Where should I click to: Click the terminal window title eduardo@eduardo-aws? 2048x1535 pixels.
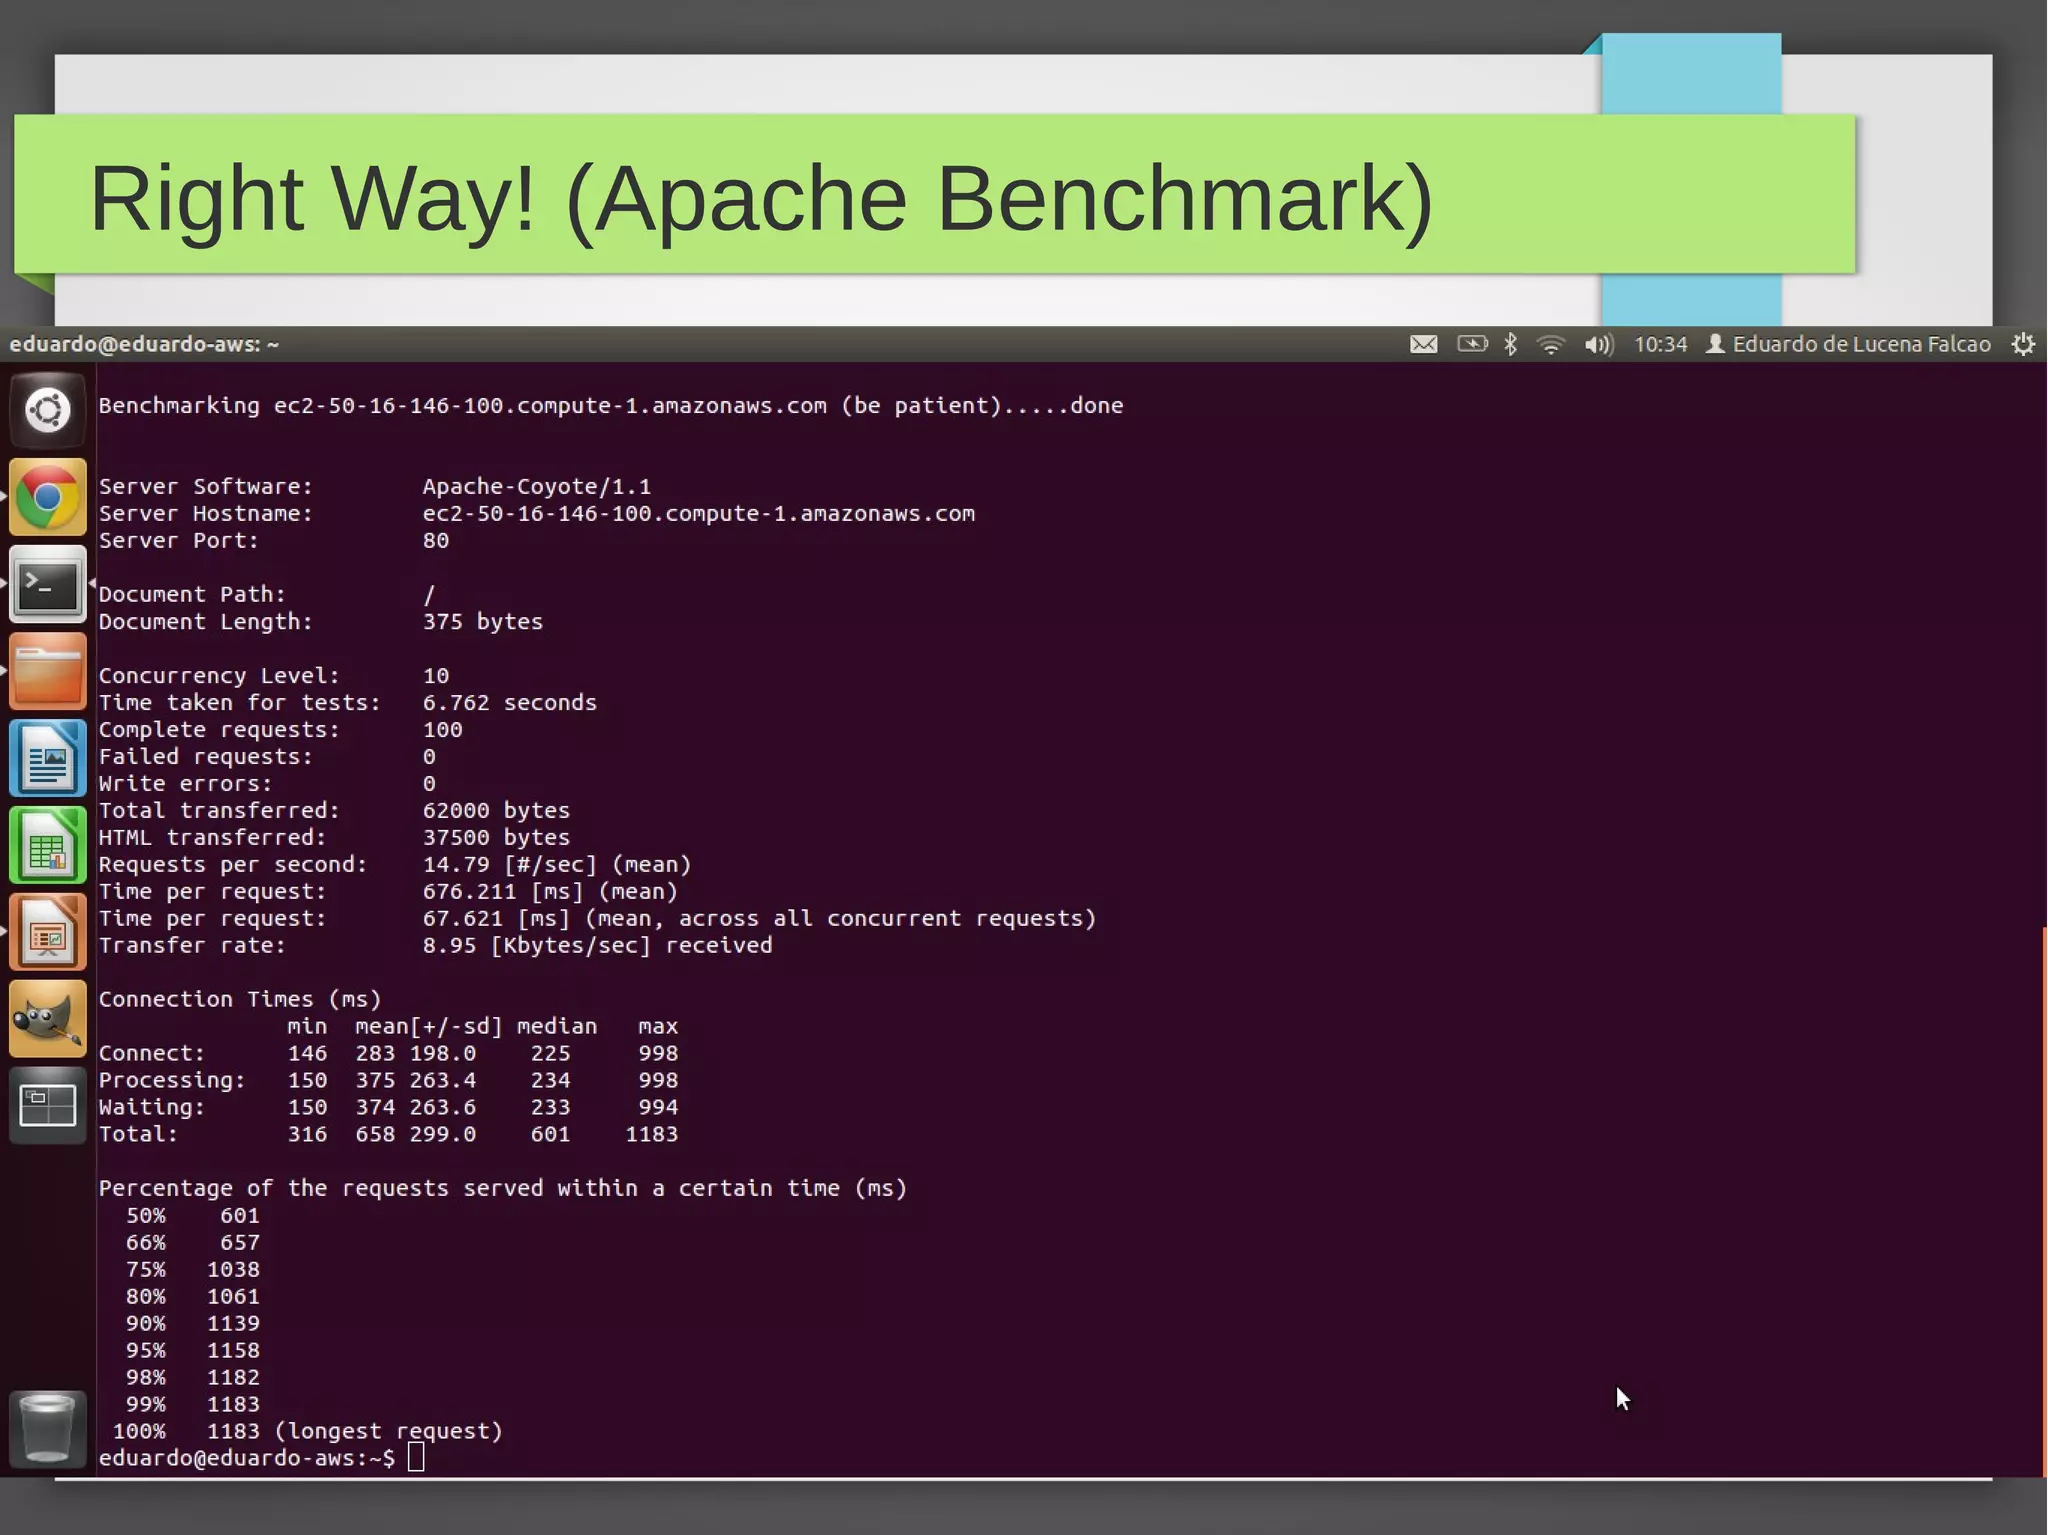(144, 345)
